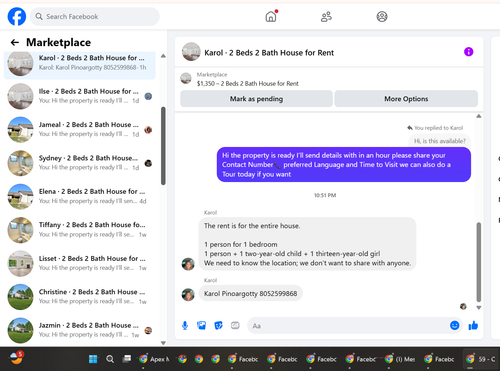Screen dimensions: 500x371
Task: Click the chat messages scrollbar thumb
Action: click(479, 262)
